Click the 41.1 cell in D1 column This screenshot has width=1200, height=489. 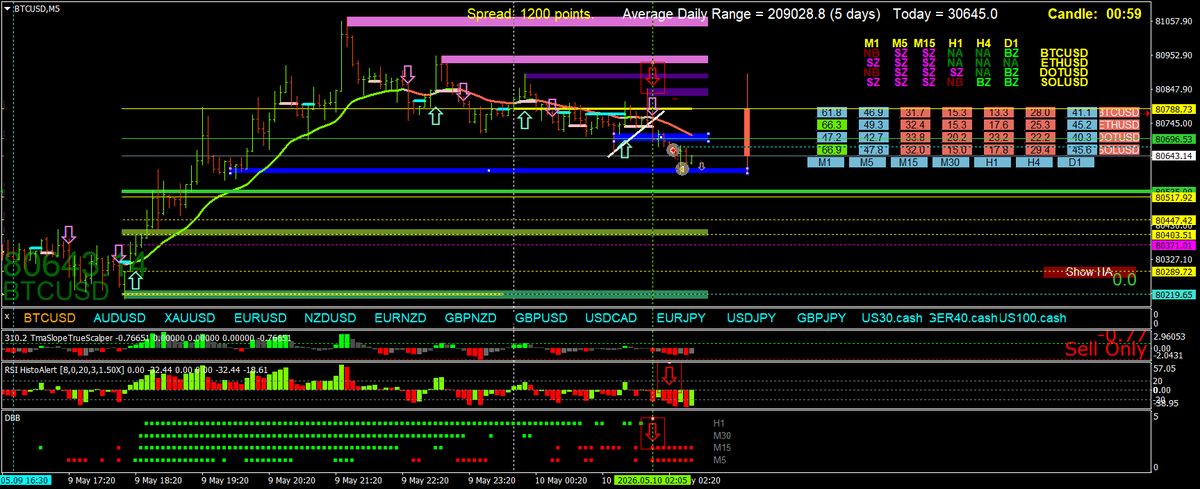pyautogui.click(x=1081, y=112)
